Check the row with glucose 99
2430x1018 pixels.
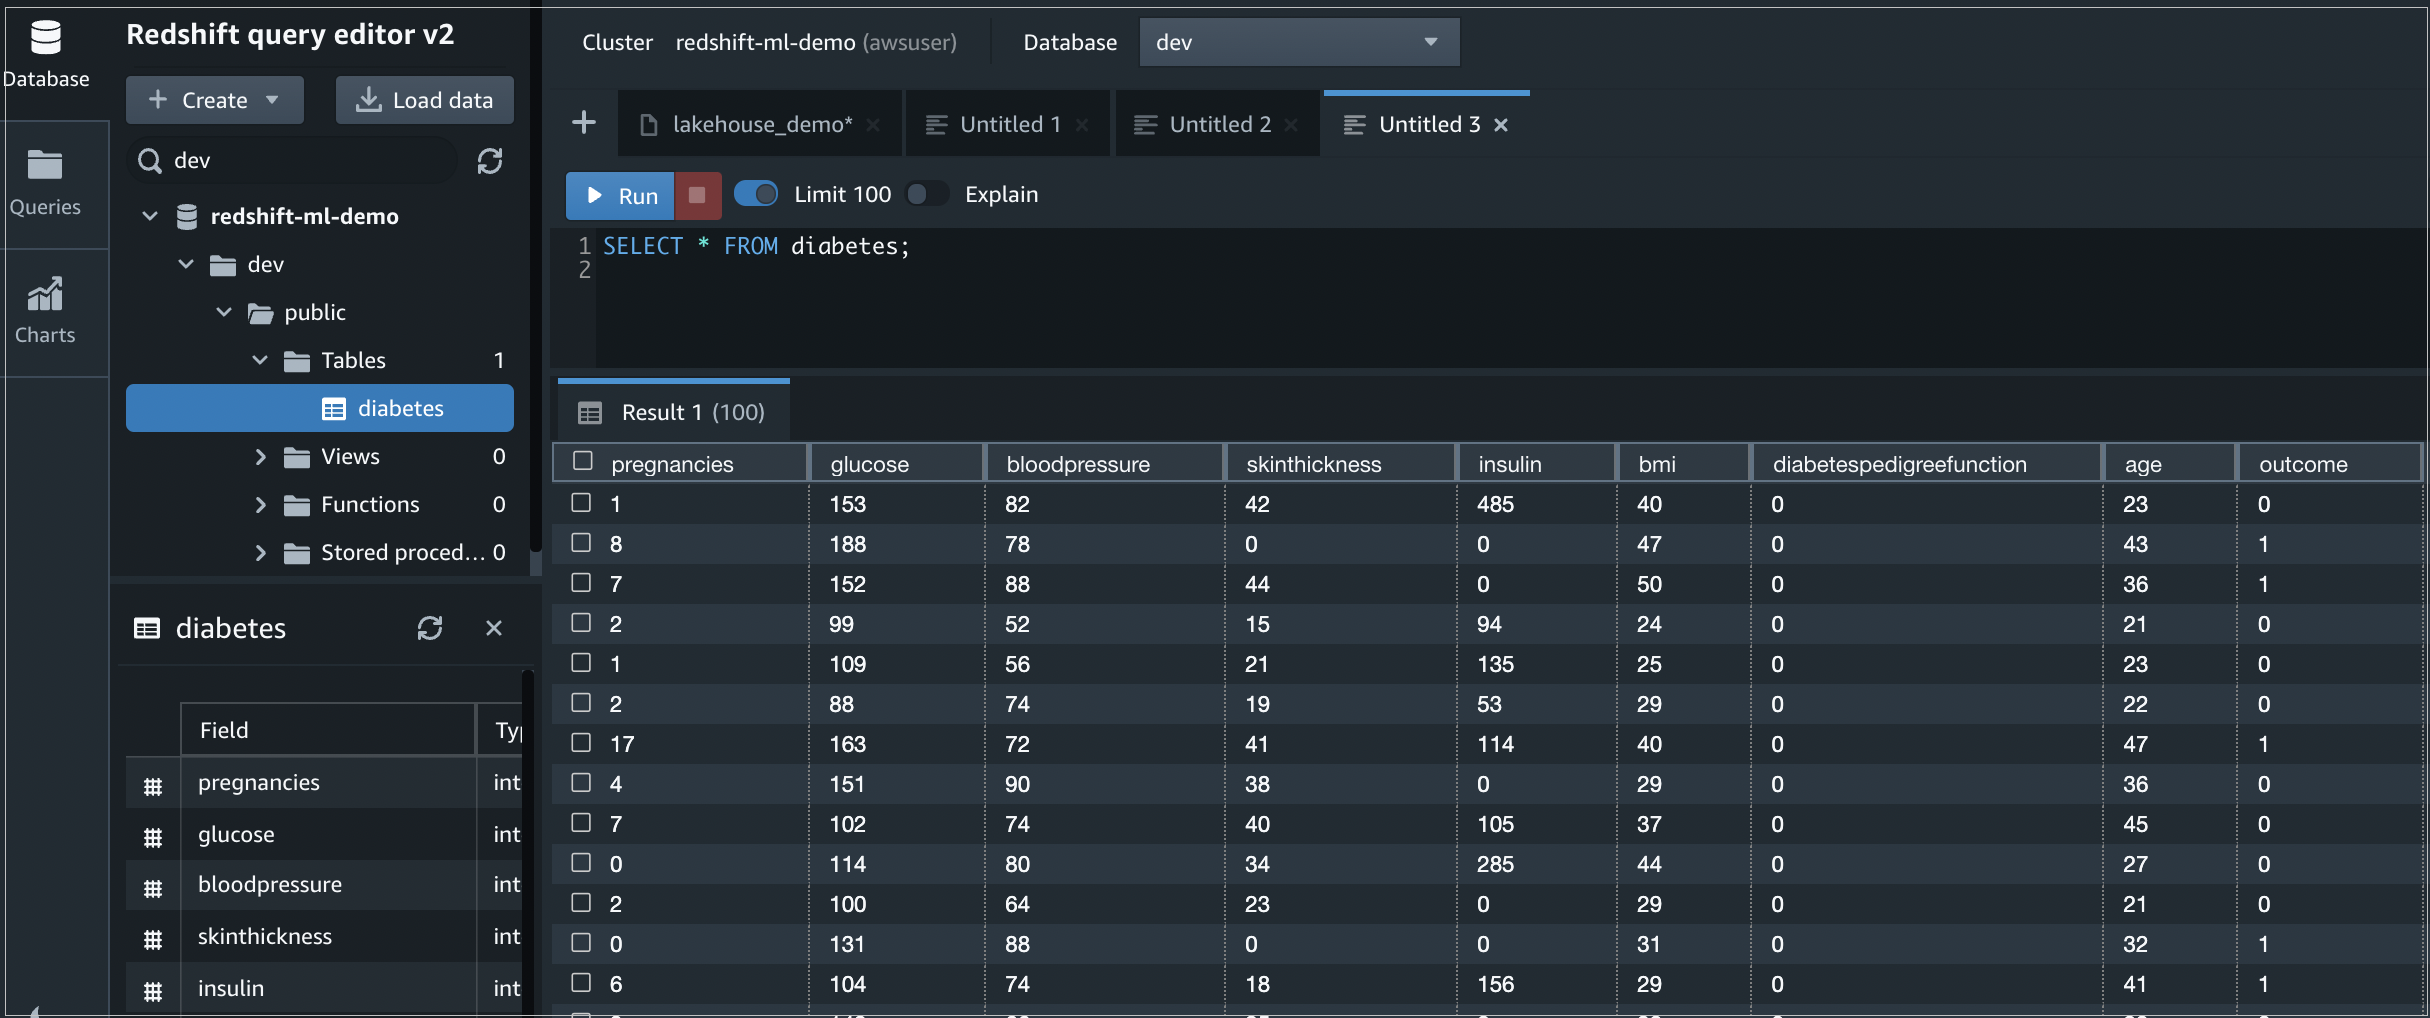coord(581,622)
